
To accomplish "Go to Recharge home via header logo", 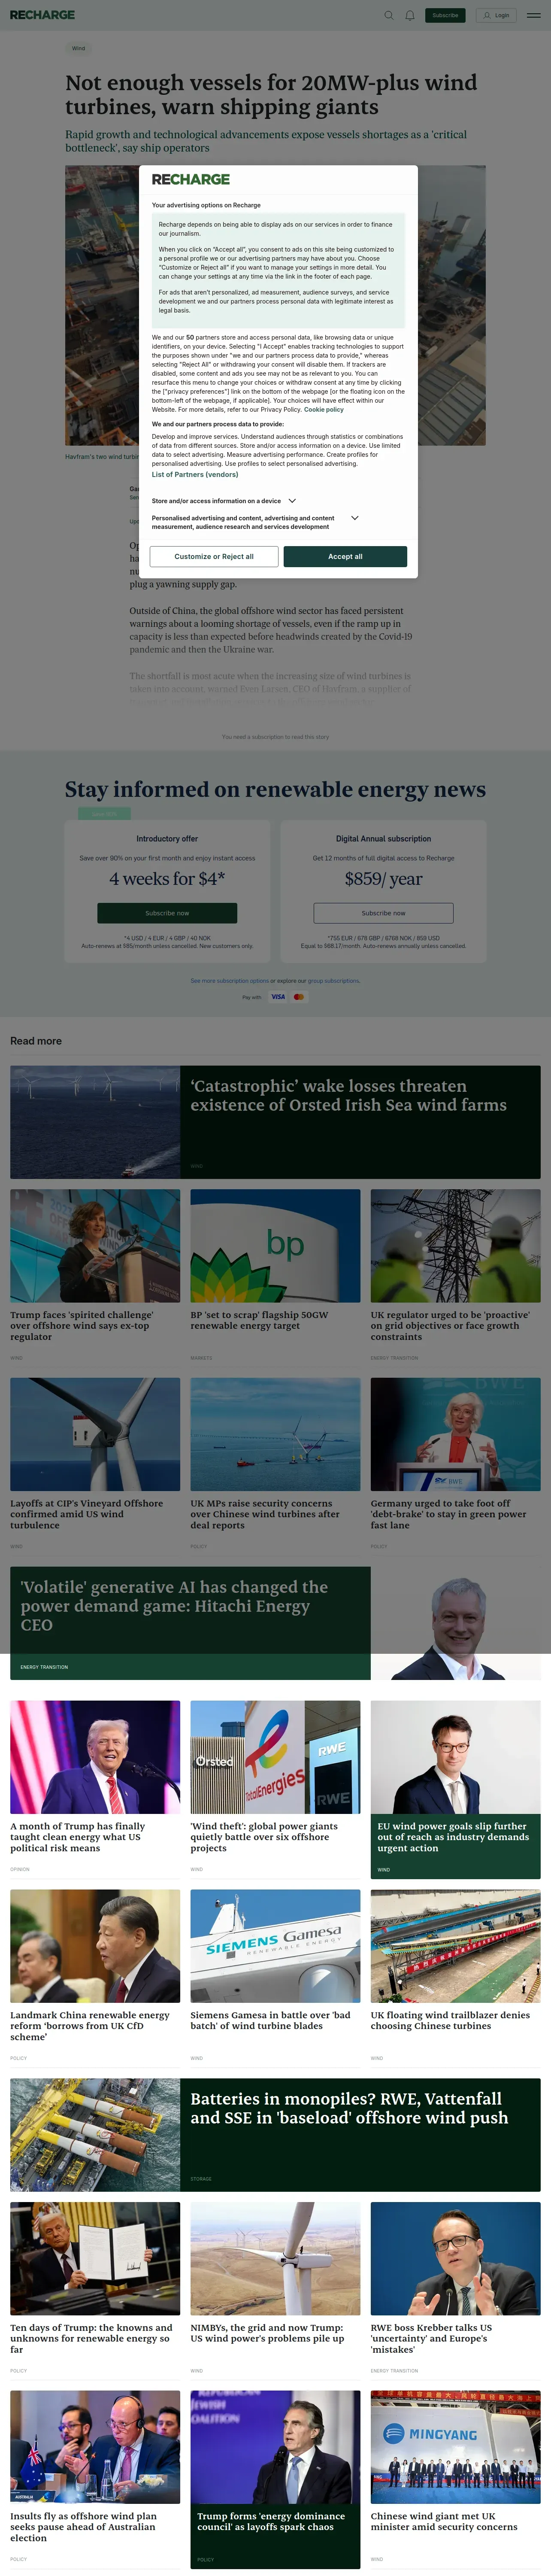I will point(42,15).
